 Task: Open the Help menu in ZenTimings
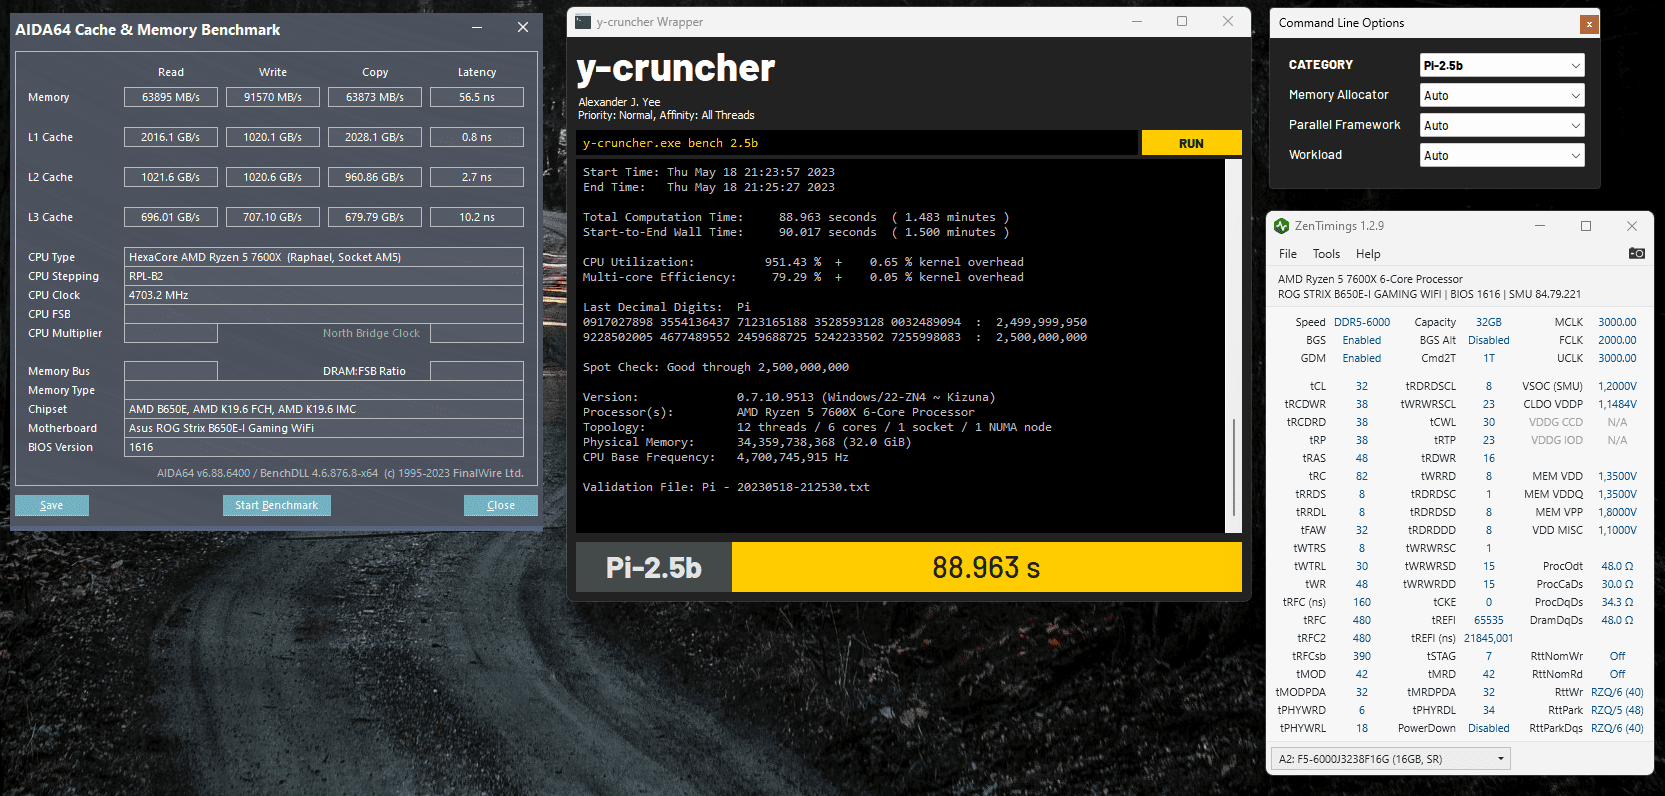[1368, 254]
